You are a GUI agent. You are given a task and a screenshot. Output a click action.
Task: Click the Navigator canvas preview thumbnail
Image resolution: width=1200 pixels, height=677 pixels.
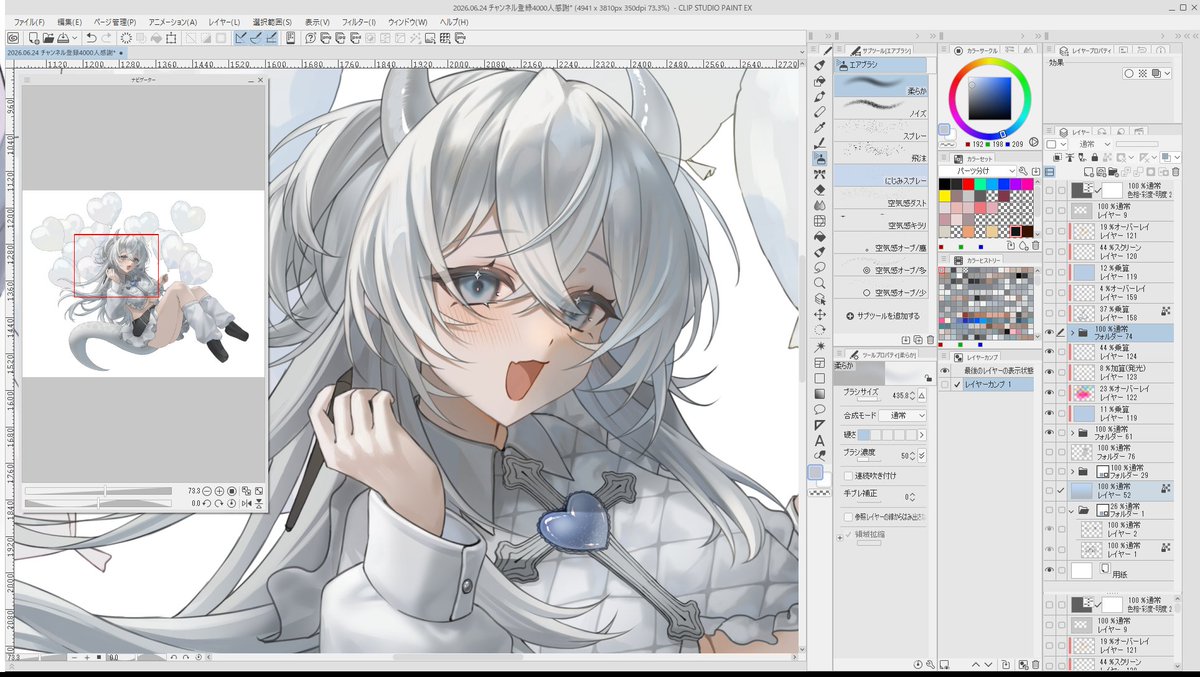click(x=143, y=284)
